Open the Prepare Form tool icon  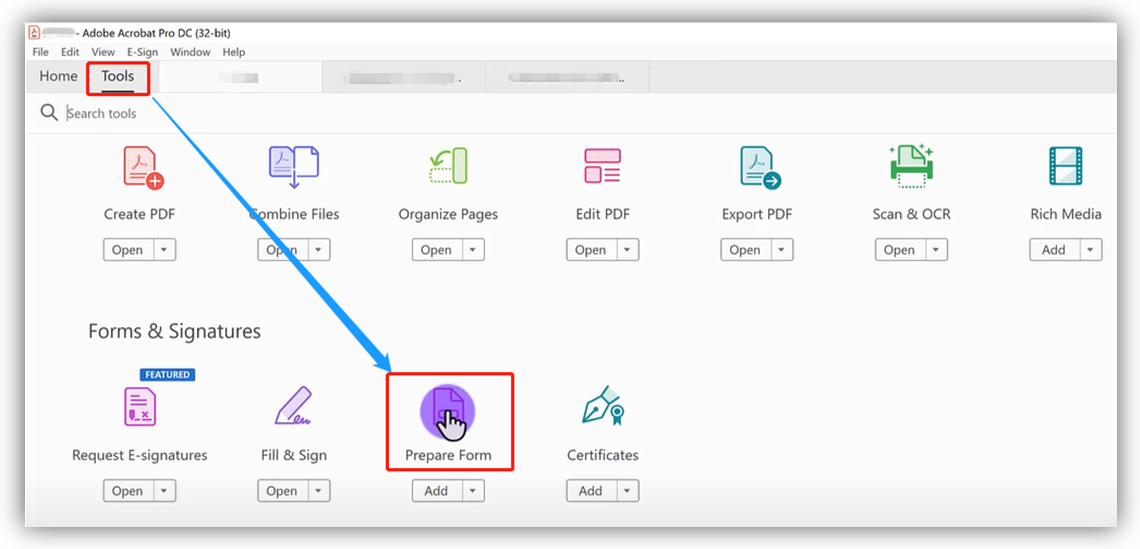coord(448,412)
